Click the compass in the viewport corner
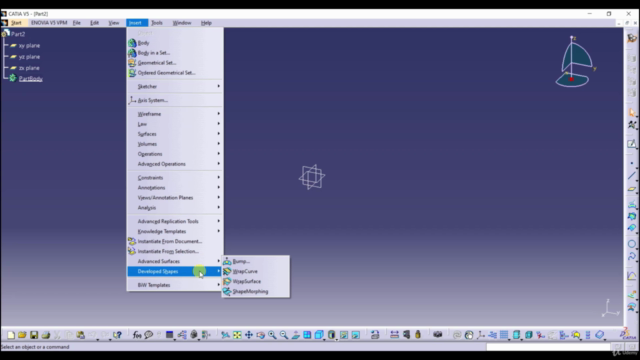This screenshot has height=360, width=640. pos(575,62)
